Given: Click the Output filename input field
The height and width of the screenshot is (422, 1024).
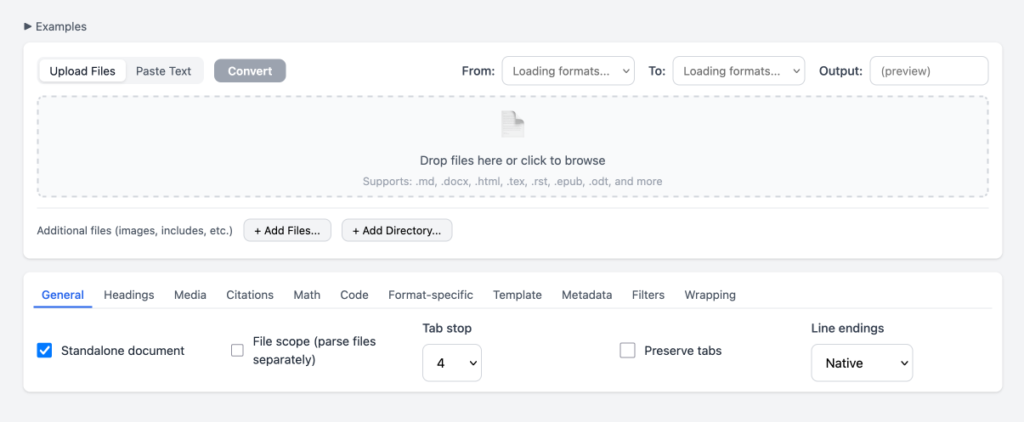Looking at the screenshot, I should coord(929,71).
